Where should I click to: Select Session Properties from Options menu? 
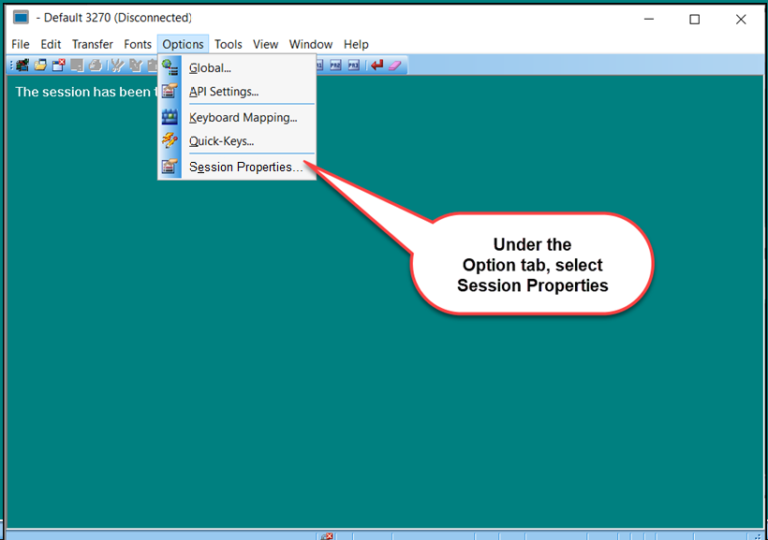click(245, 167)
